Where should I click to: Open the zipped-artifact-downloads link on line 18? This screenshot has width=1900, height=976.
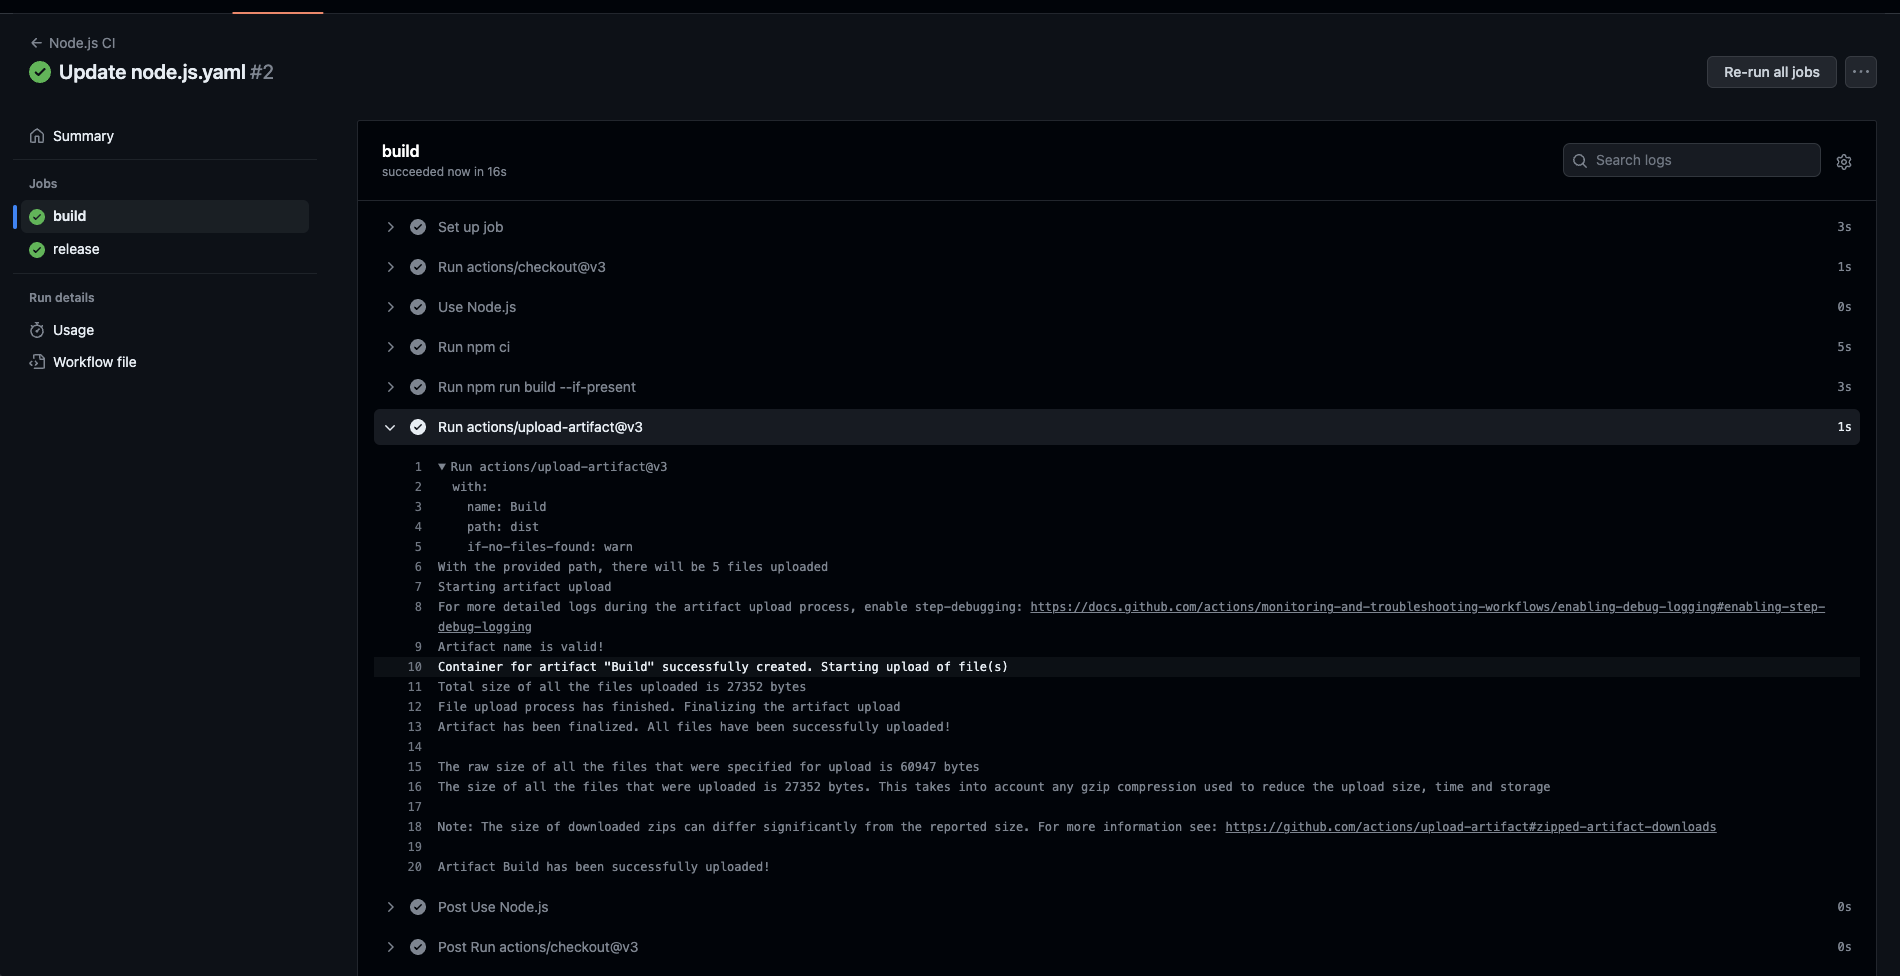click(1470, 827)
